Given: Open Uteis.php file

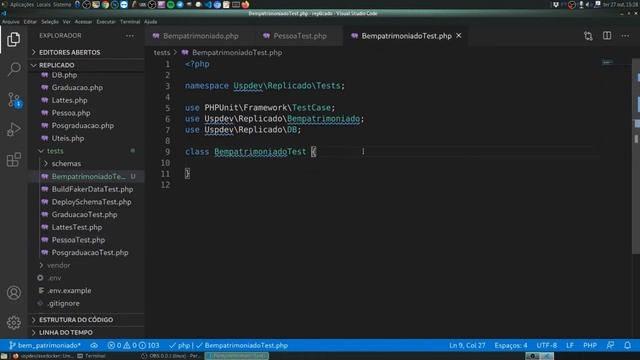Looking at the screenshot, I should tap(86, 138).
